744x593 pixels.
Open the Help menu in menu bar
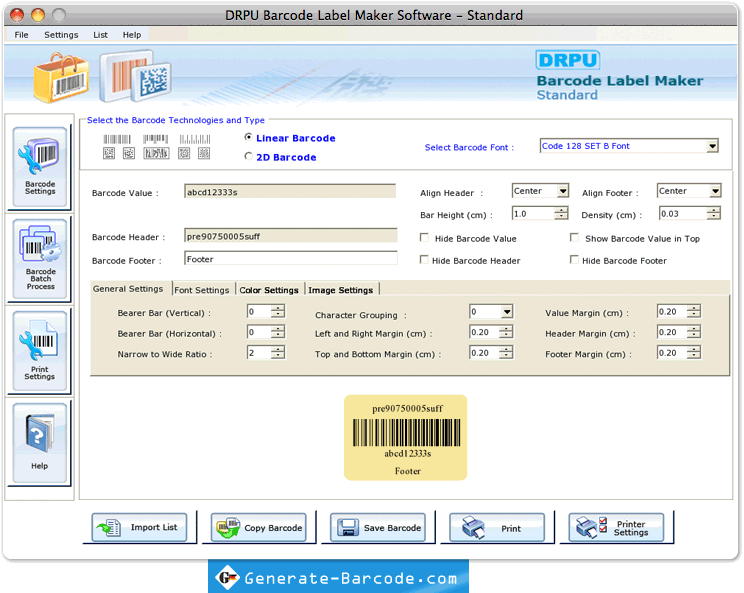click(132, 35)
